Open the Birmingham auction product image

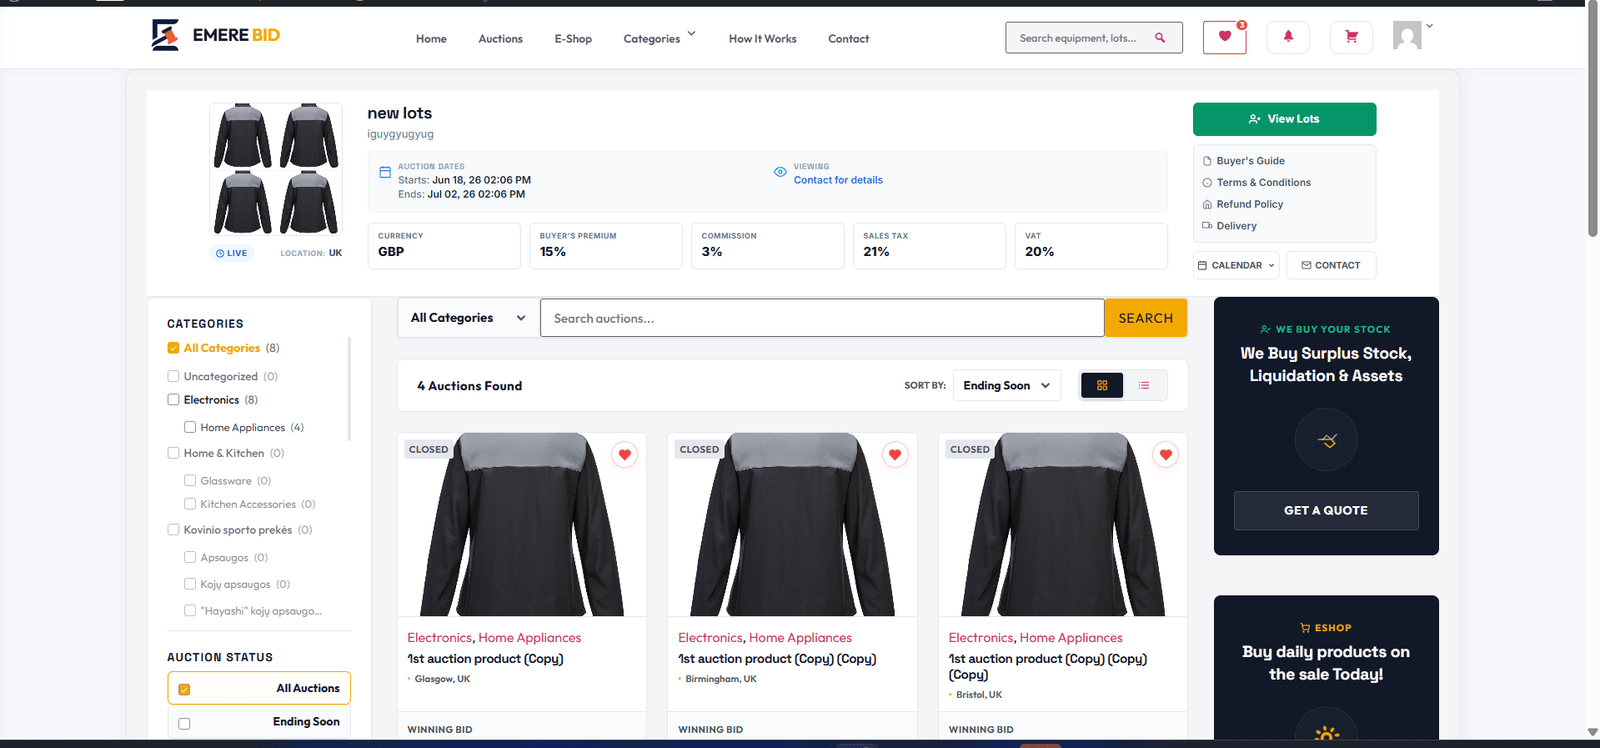point(792,524)
